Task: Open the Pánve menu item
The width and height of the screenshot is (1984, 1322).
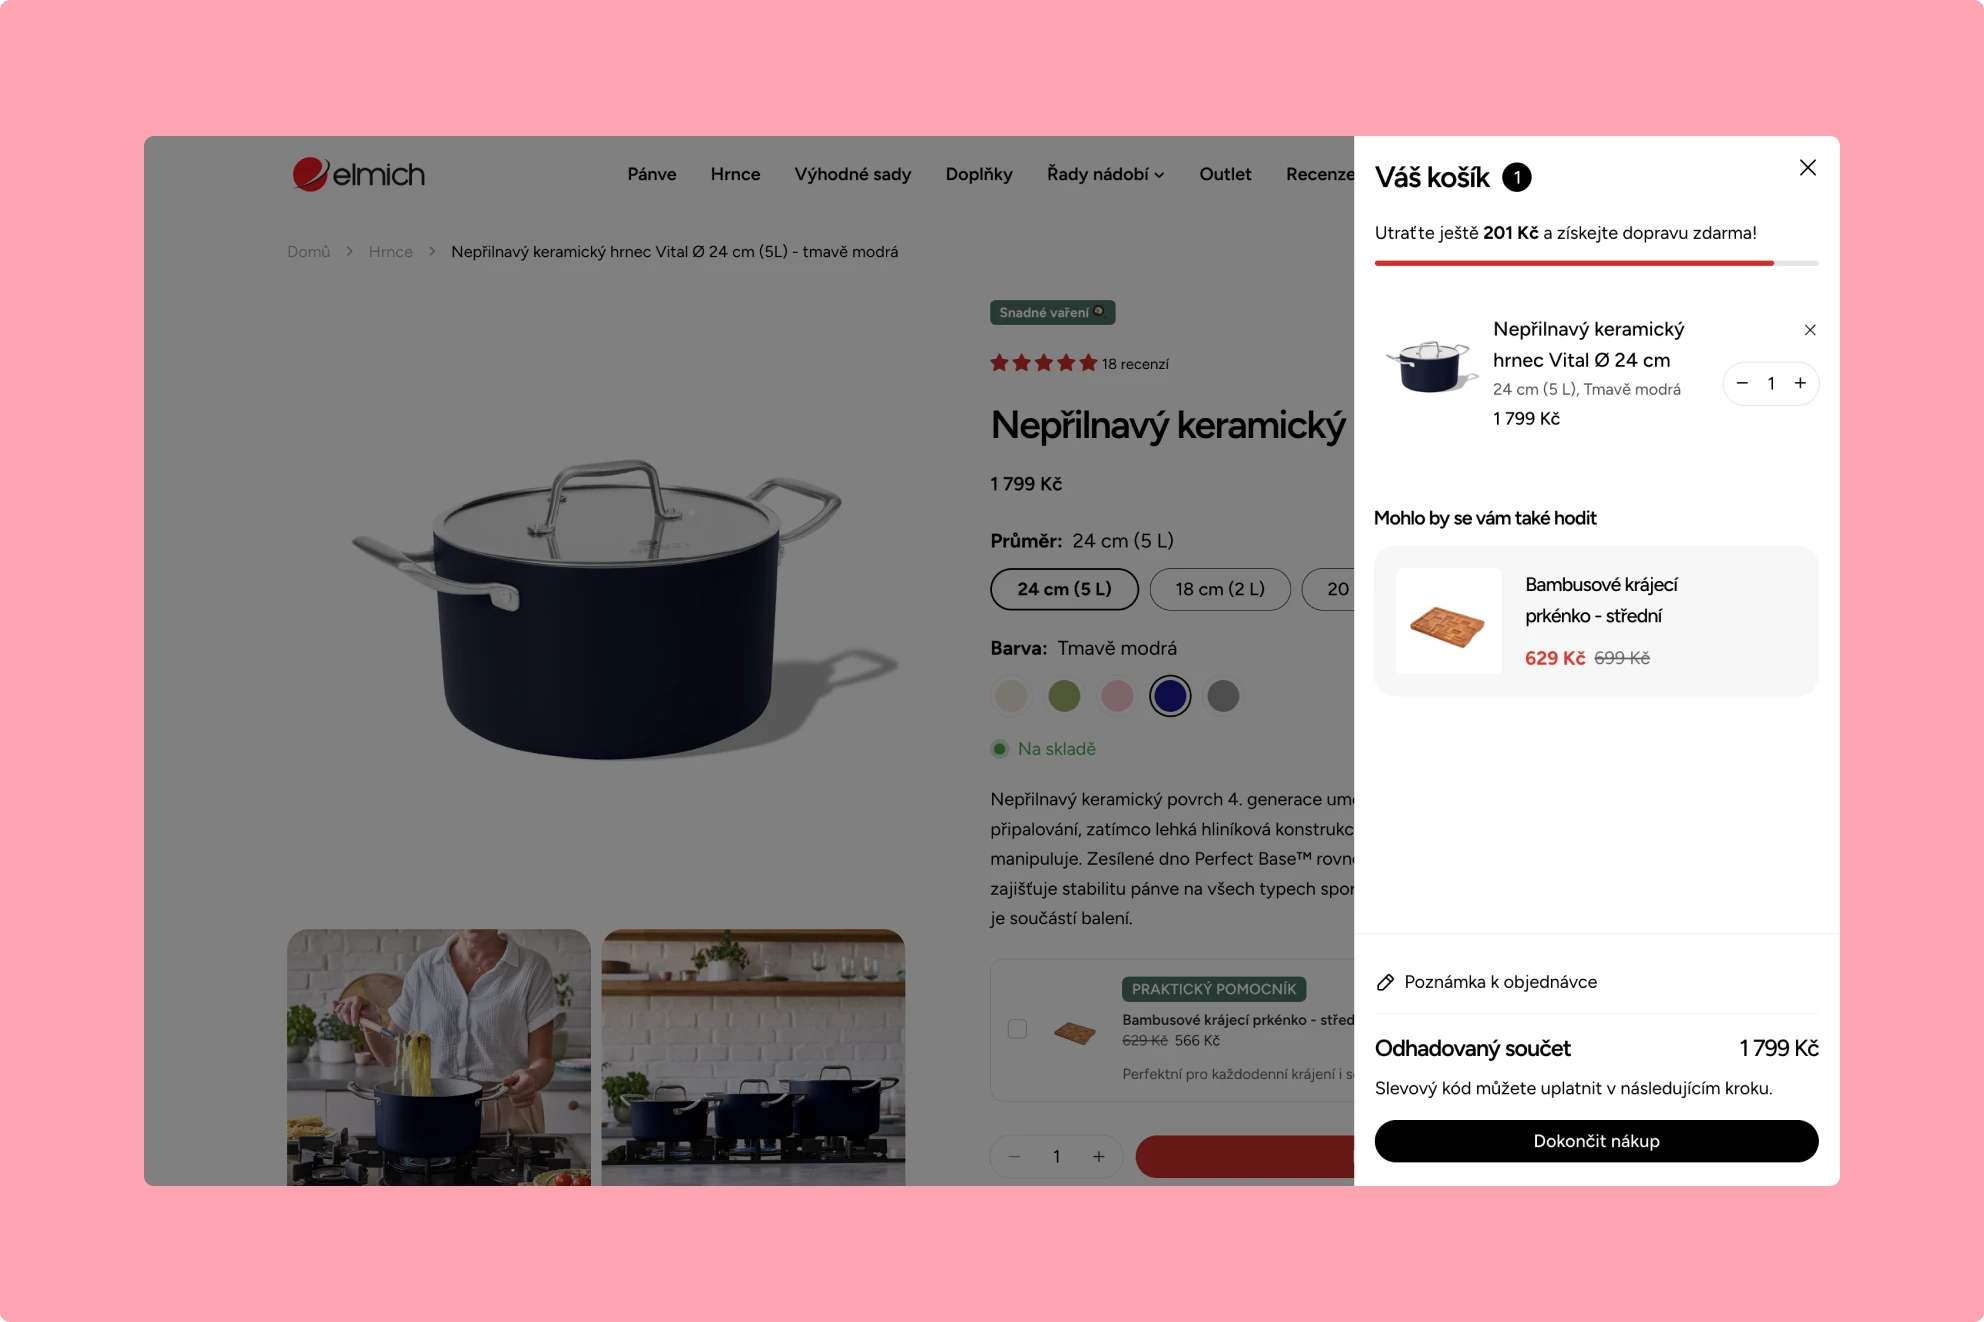Action: [x=652, y=174]
